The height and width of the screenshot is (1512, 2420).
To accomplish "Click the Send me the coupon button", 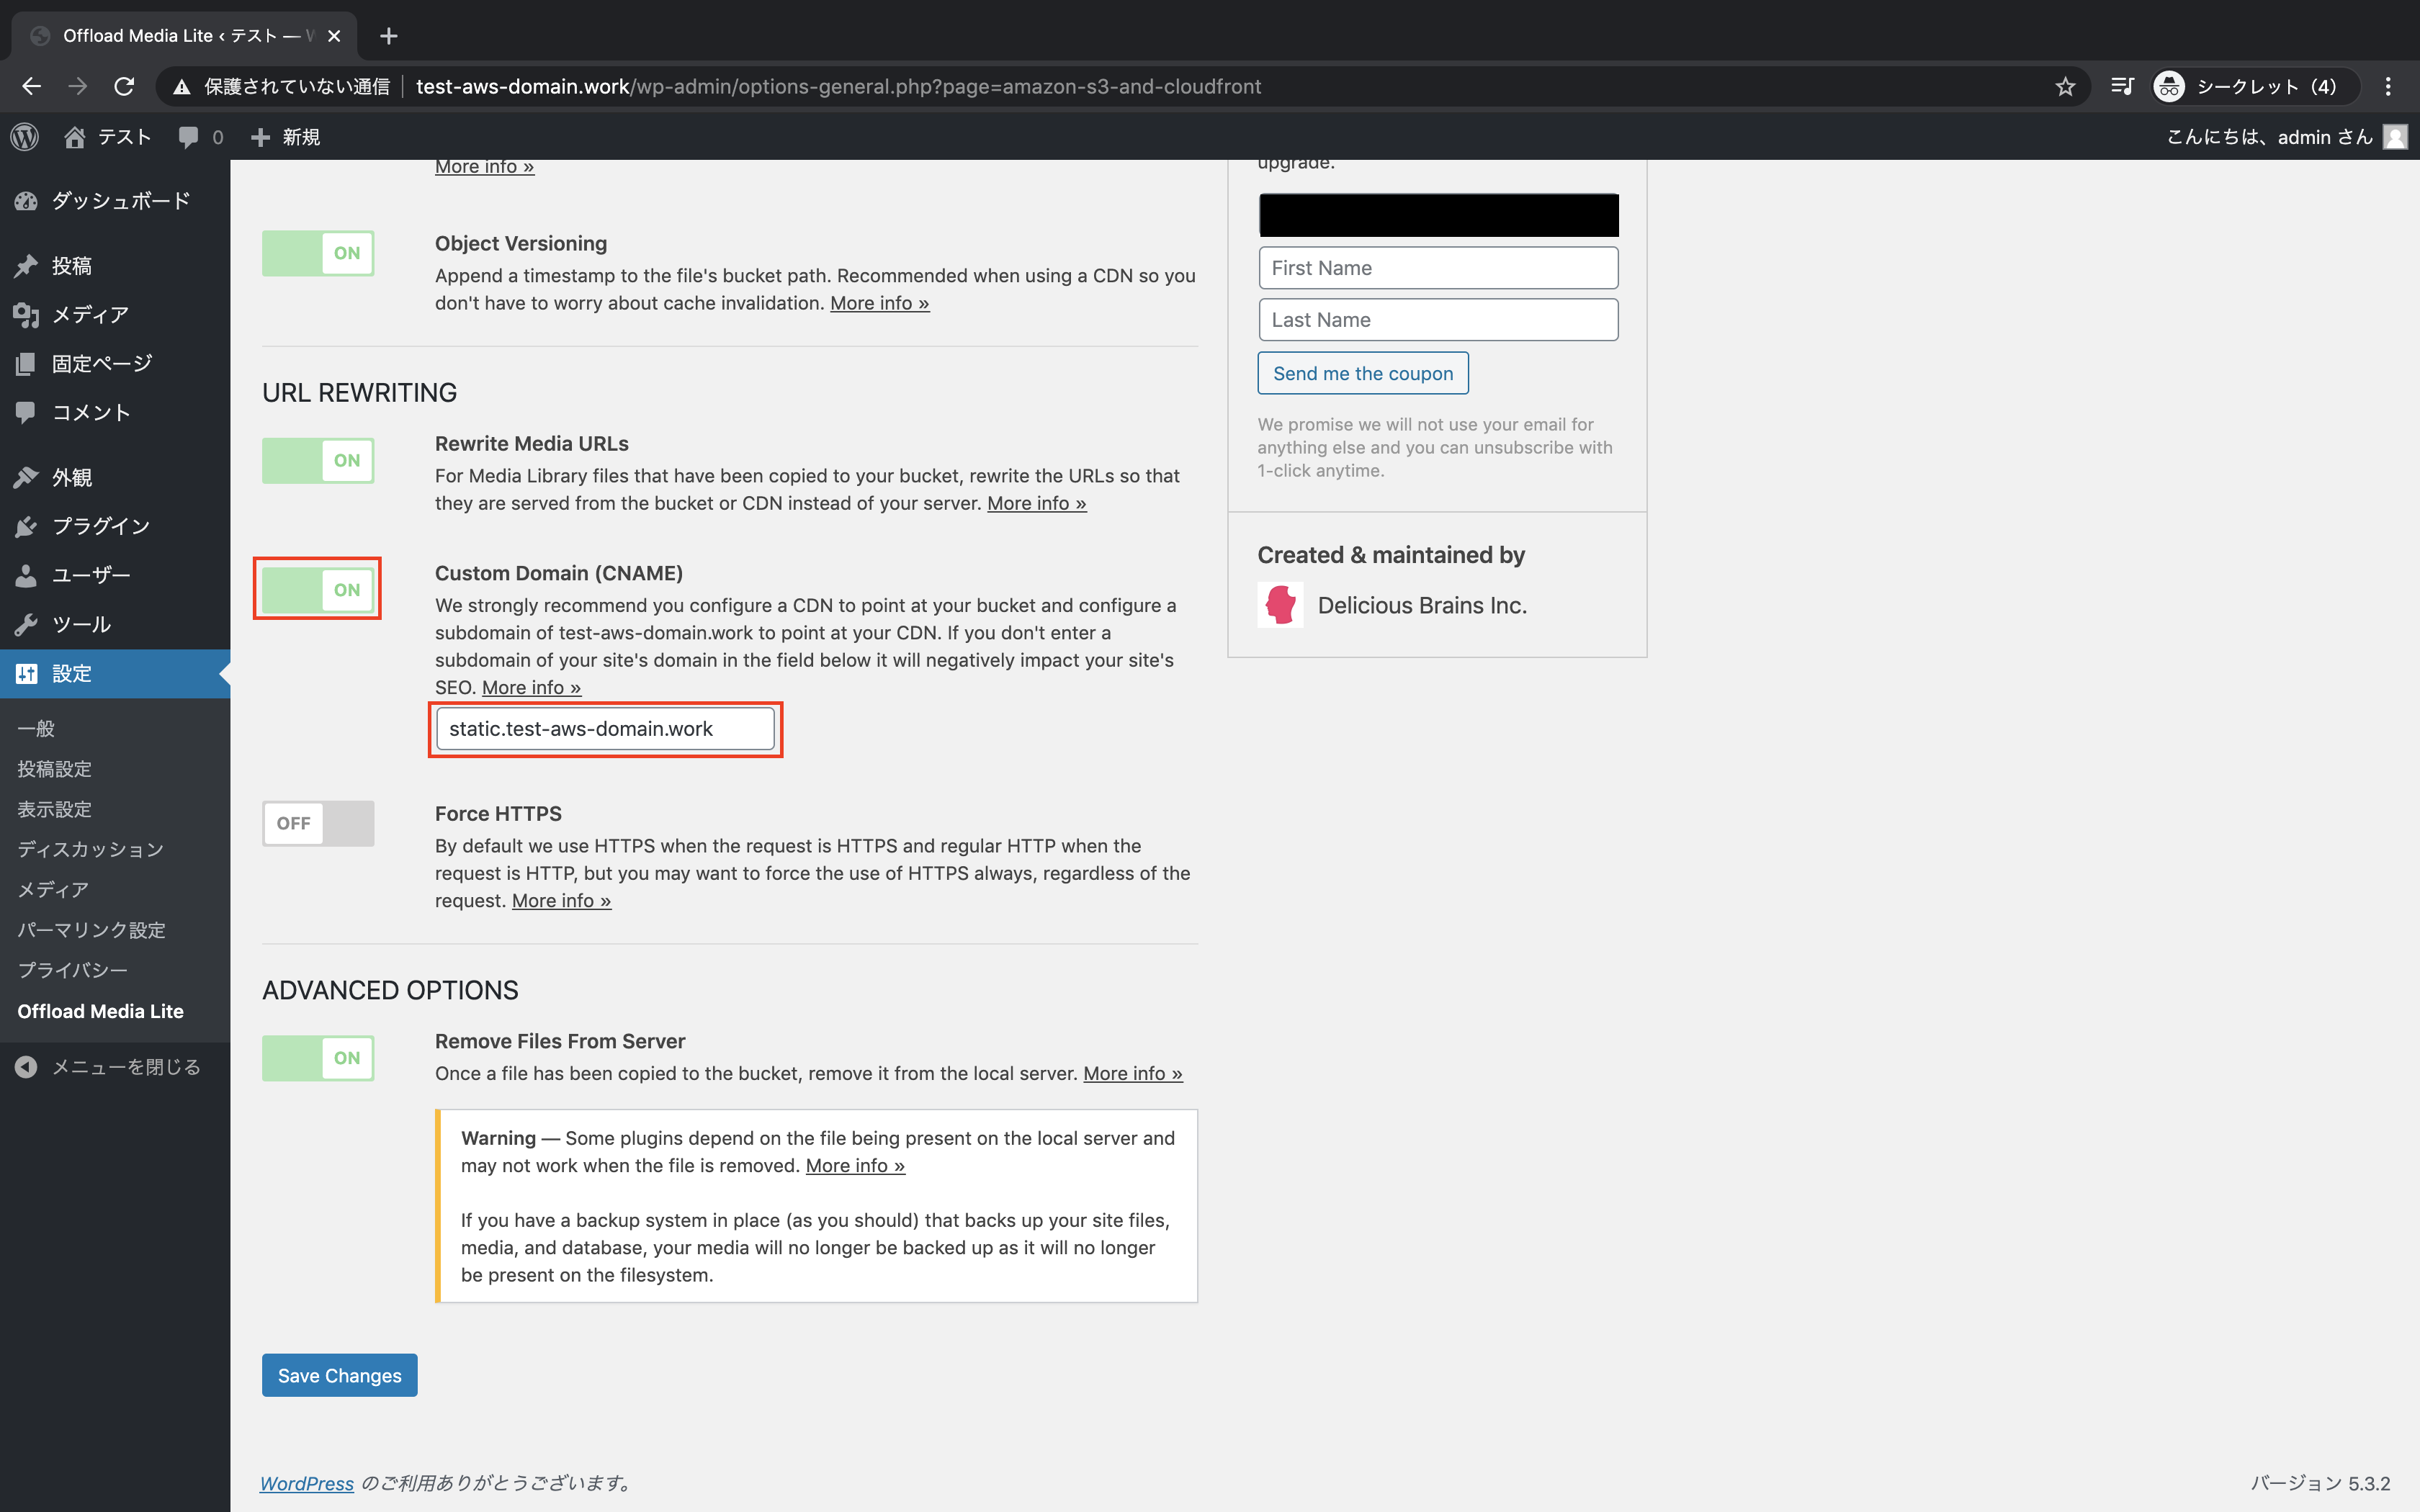I will (x=1362, y=373).
